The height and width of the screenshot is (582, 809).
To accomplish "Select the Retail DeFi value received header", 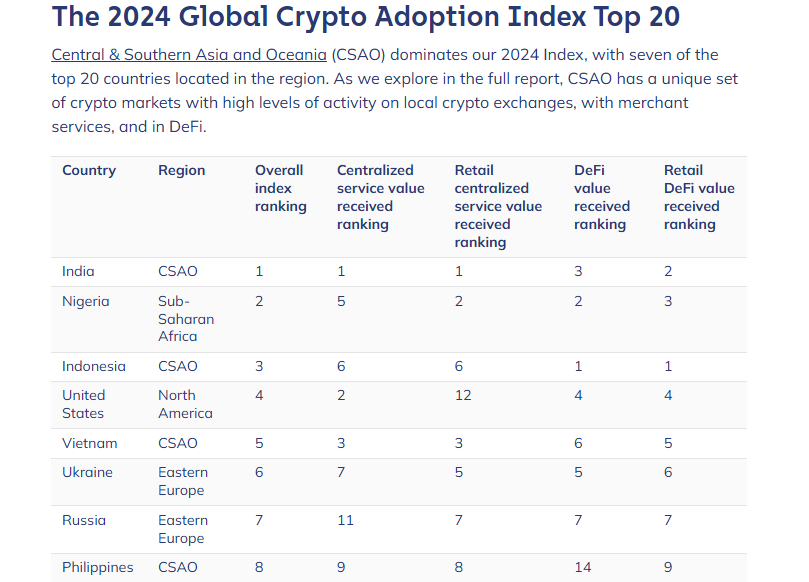I will pyautogui.click(x=699, y=197).
